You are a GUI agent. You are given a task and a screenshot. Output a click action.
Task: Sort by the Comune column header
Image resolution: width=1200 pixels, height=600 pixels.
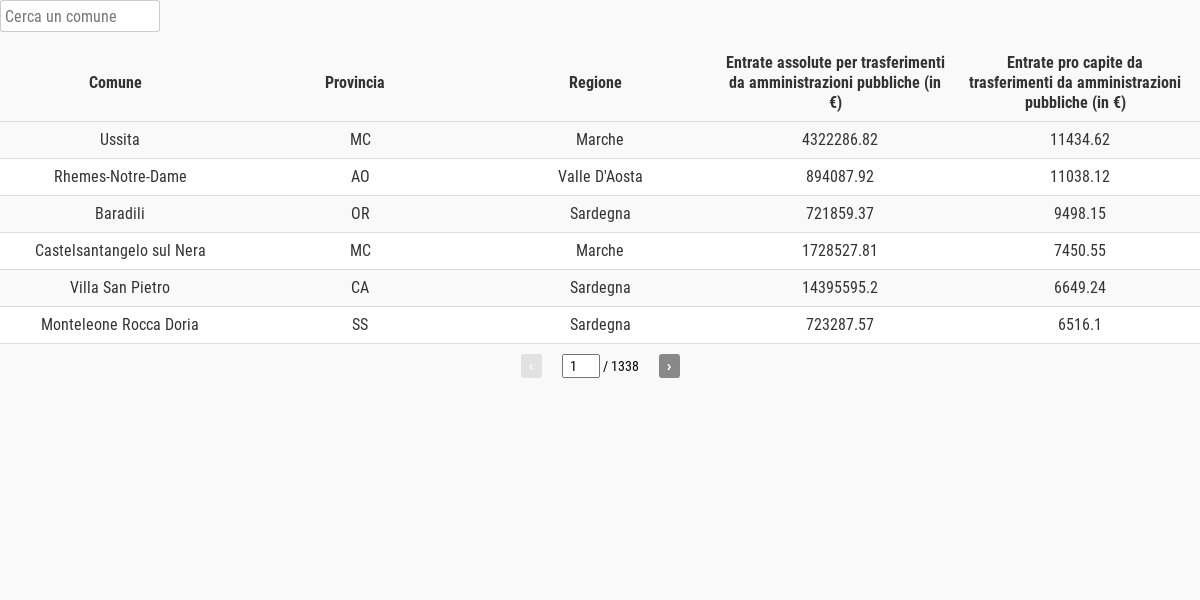(x=115, y=82)
